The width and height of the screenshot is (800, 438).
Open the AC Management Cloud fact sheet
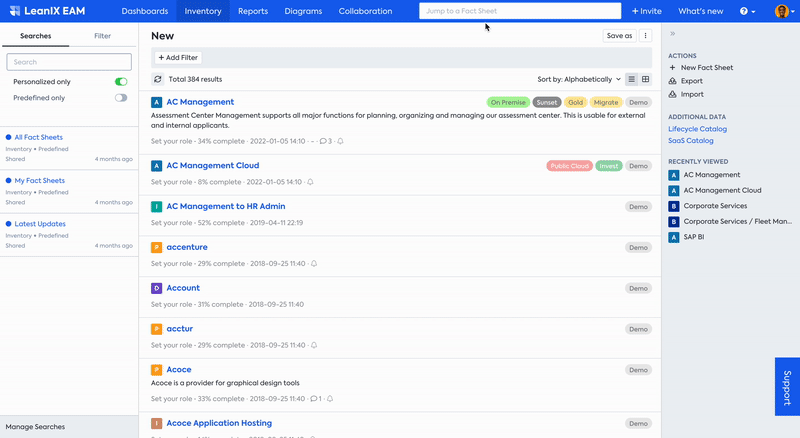tap(213, 165)
